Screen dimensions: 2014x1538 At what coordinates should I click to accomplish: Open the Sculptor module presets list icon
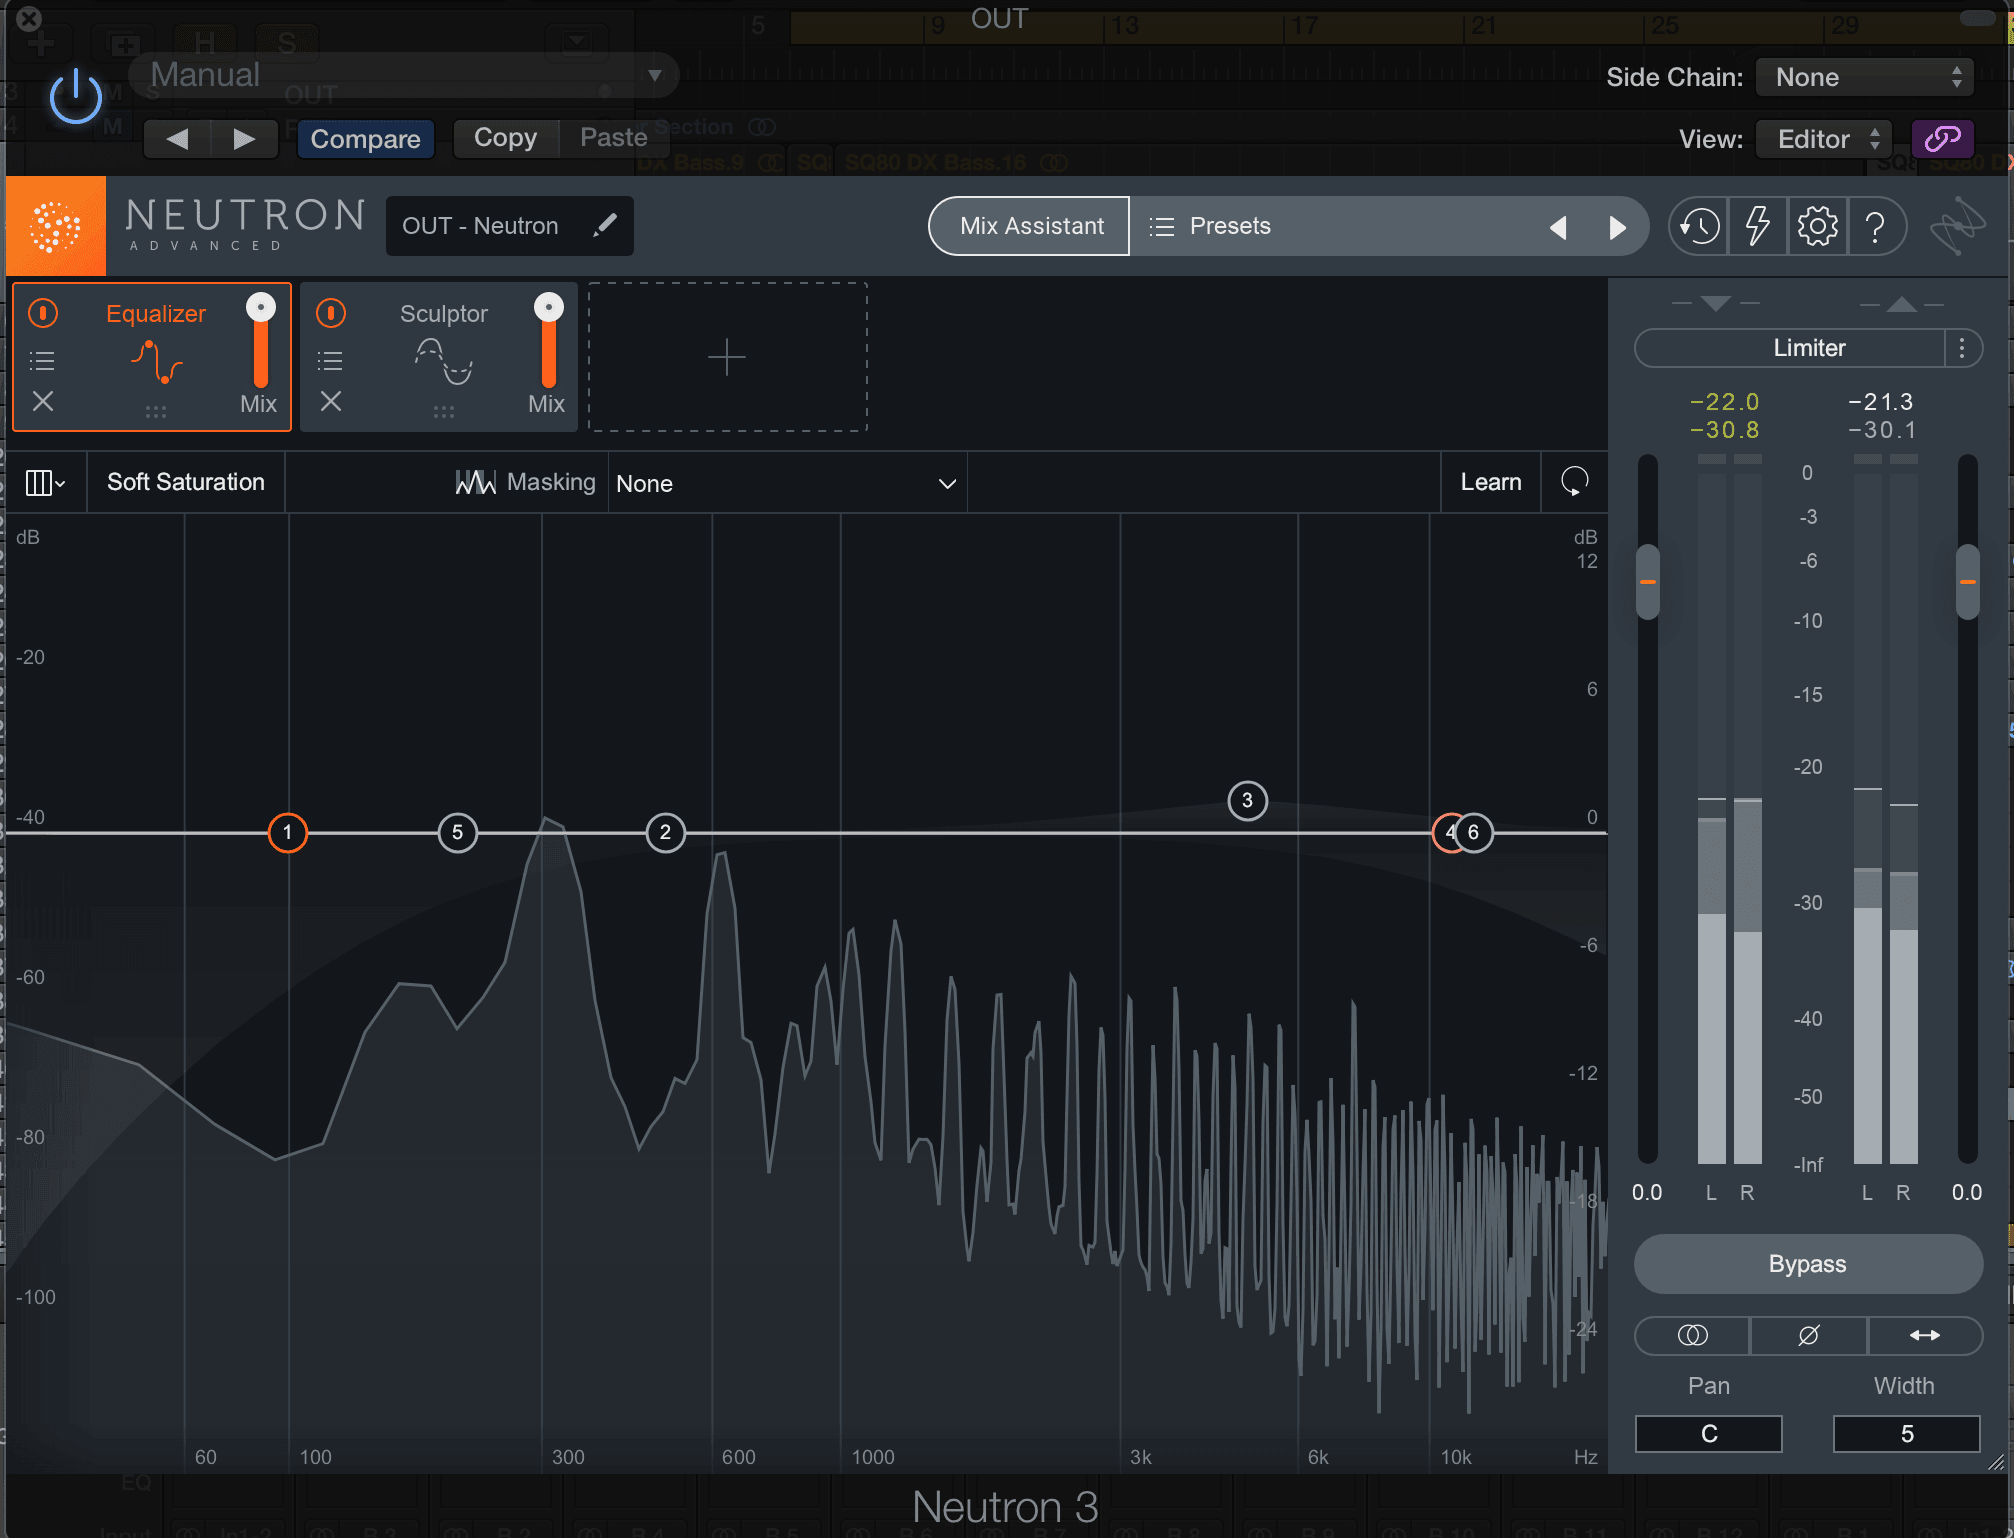point(330,361)
